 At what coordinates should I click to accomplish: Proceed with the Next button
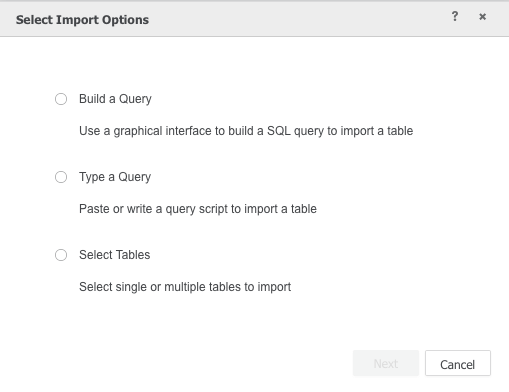click(386, 363)
